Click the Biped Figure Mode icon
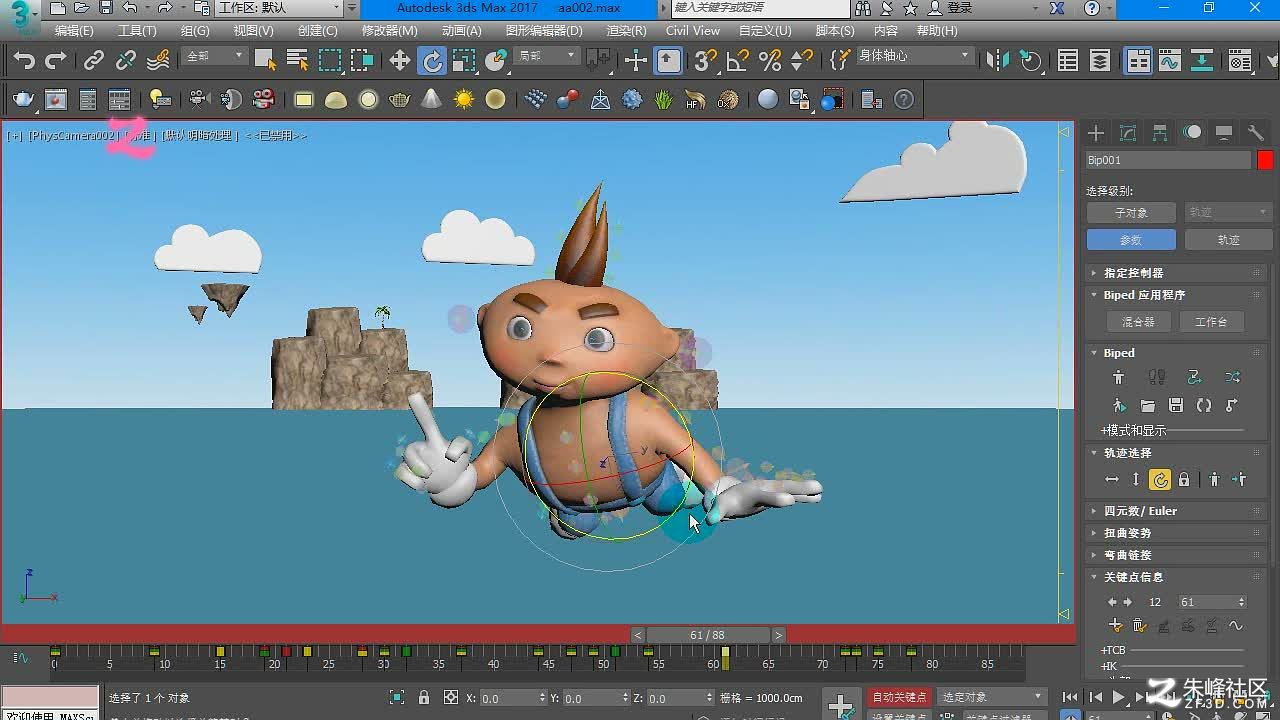Screen dimensions: 1280x720 point(1118,377)
